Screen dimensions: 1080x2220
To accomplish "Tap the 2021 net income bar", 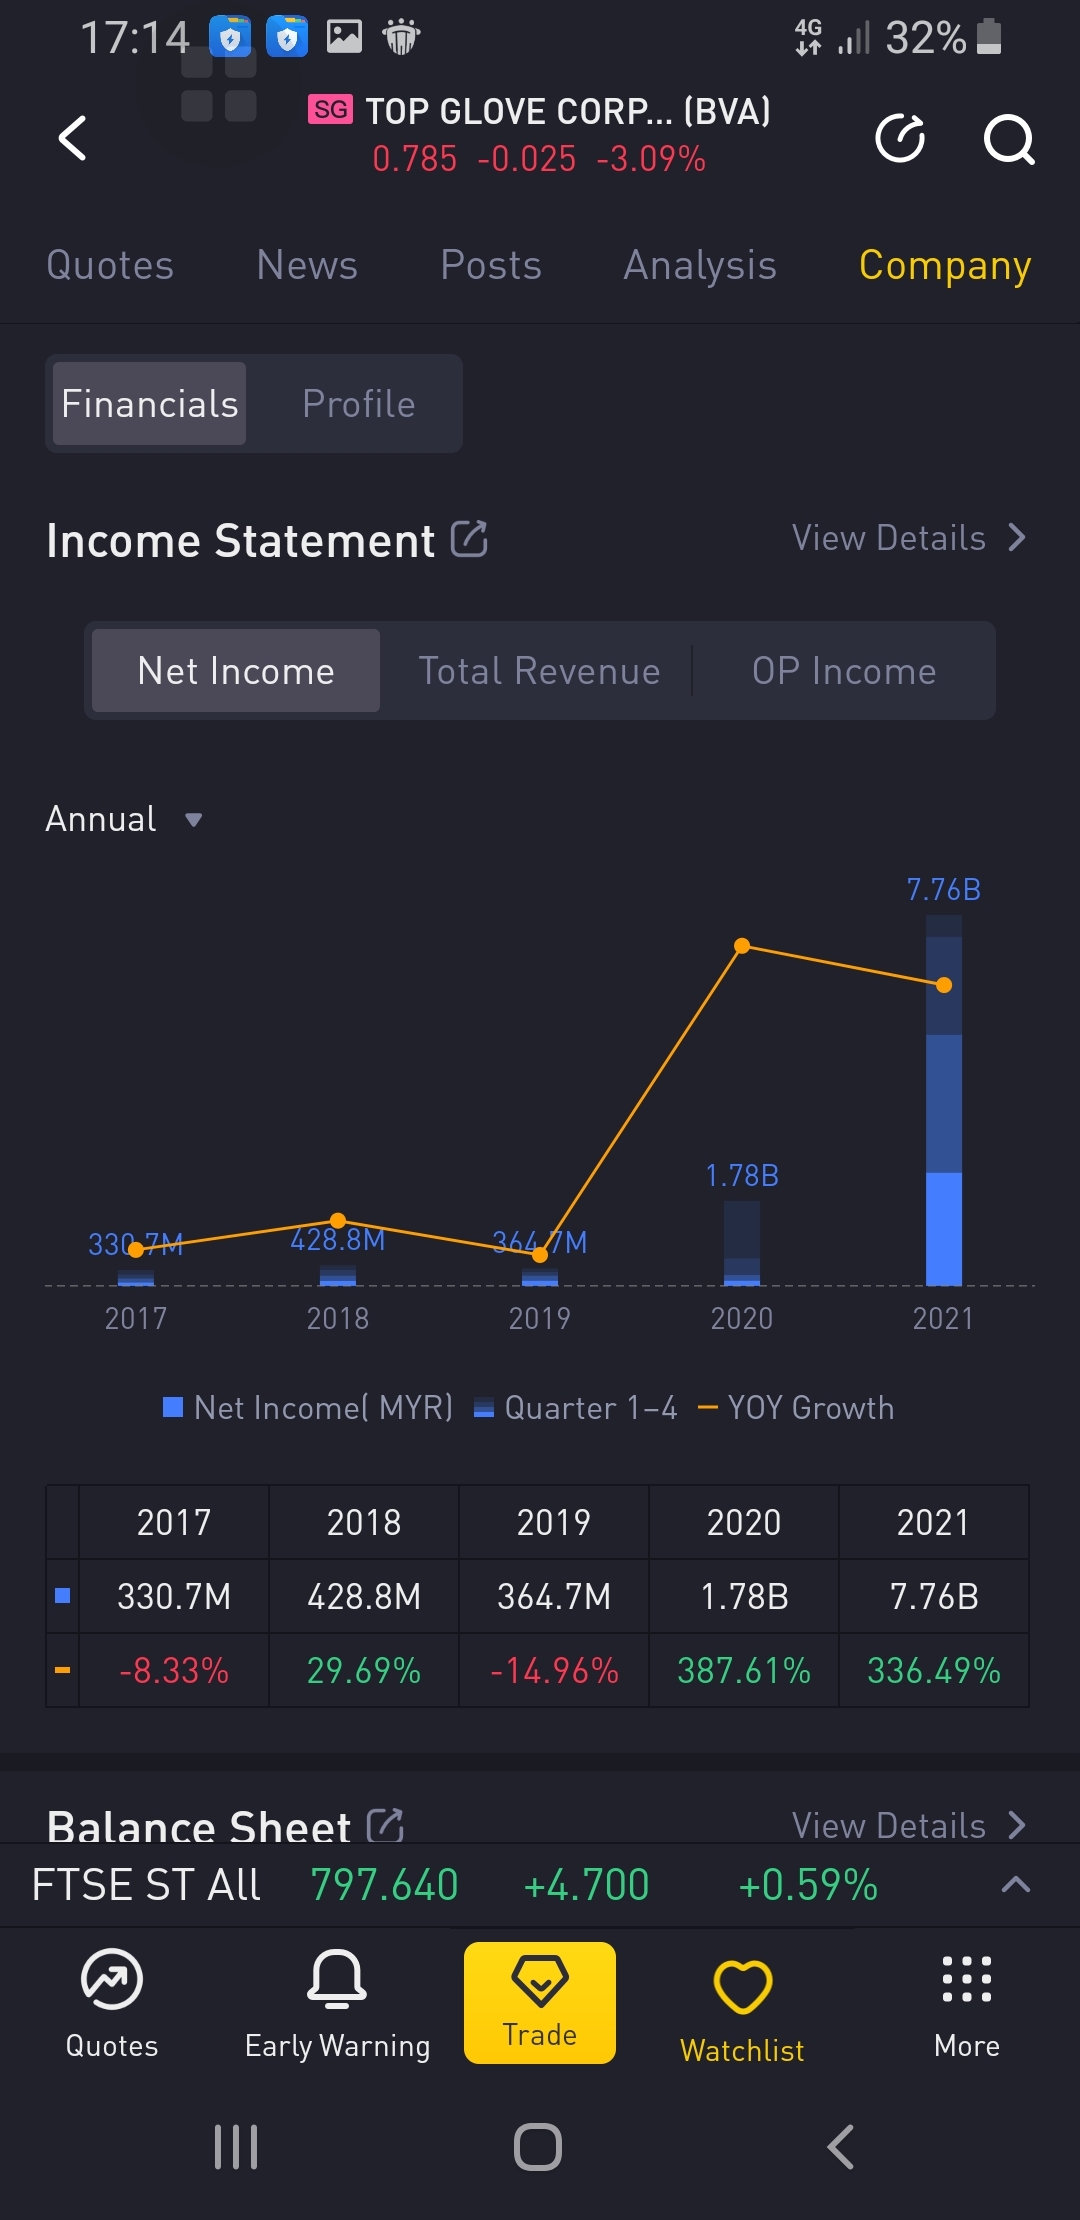I will tap(944, 1100).
